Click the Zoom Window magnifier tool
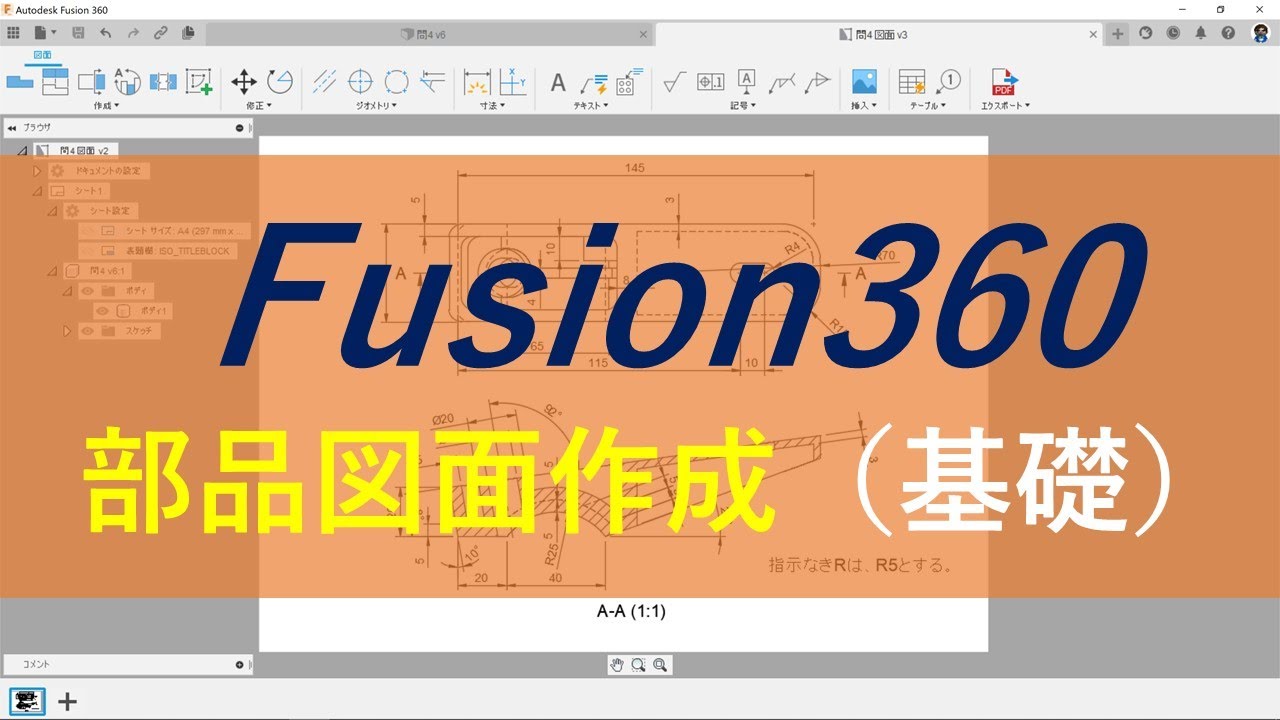Image resolution: width=1280 pixels, height=720 pixels. pos(639,665)
